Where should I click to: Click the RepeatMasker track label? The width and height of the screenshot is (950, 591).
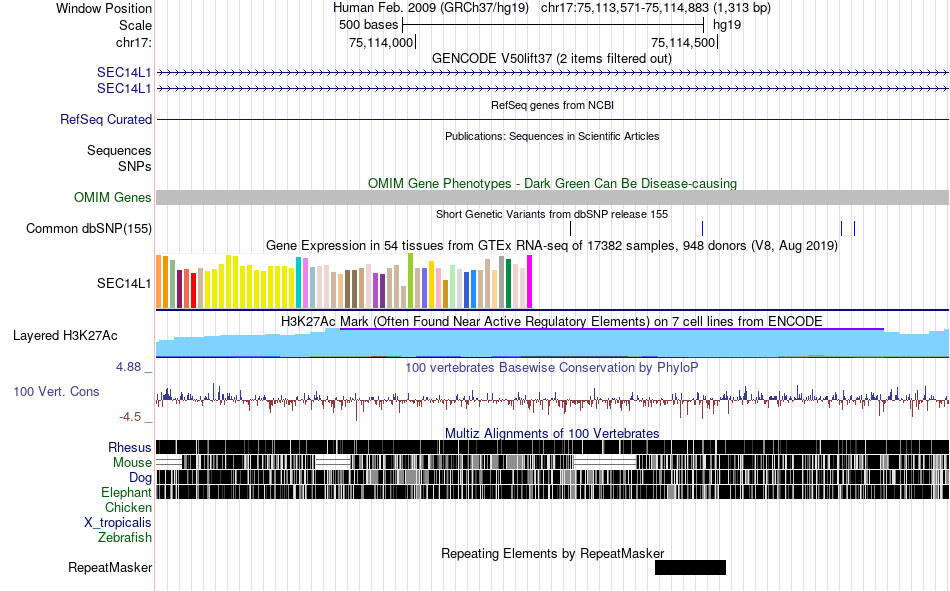(110, 567)
